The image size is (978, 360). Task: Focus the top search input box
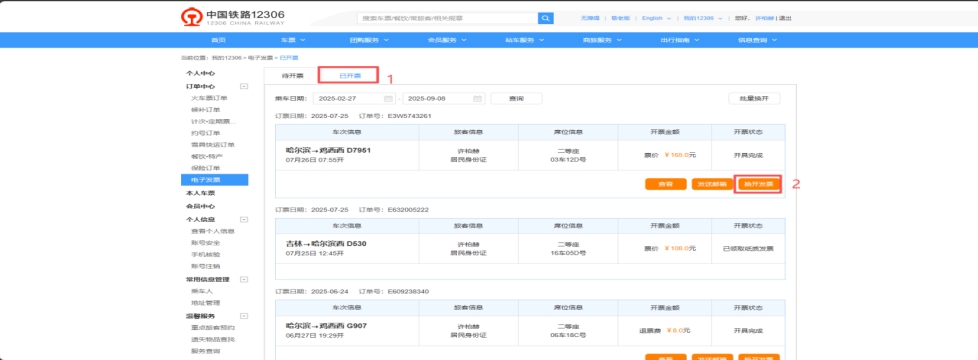click(x=447, y=18)
